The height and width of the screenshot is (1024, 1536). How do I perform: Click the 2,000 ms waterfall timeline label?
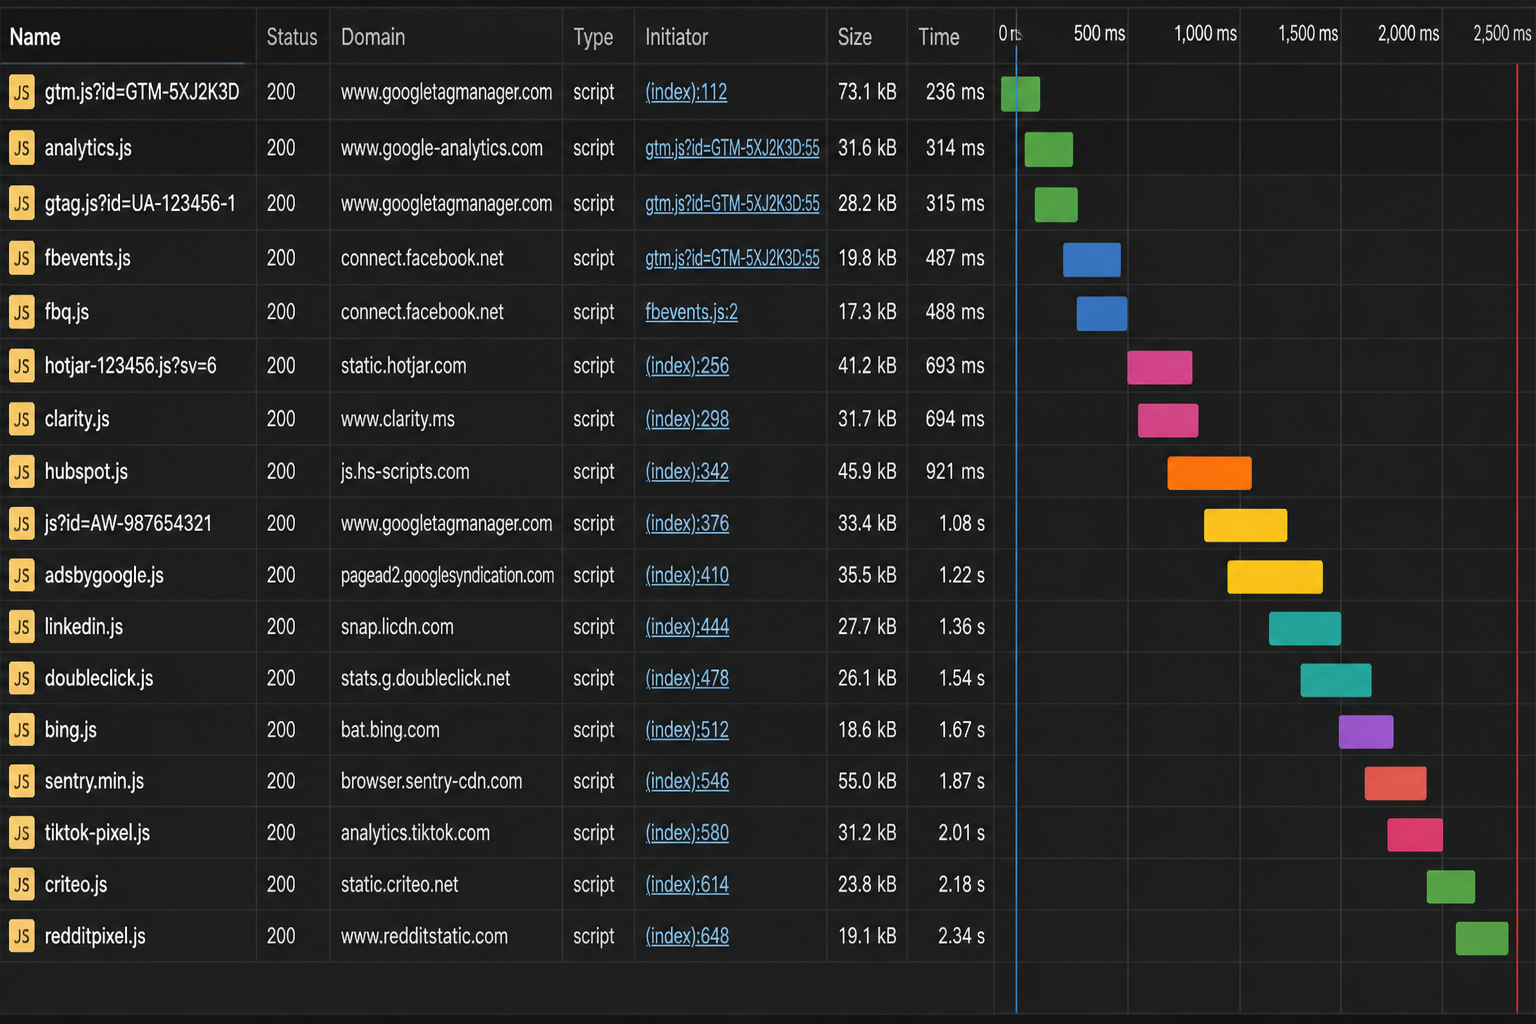pos(1408,34)
